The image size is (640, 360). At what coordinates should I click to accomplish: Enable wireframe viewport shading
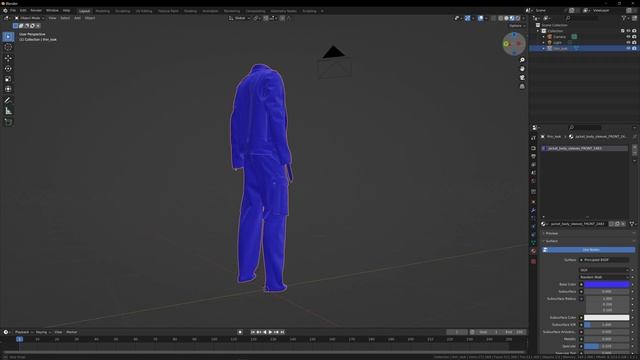click(501, 18)
